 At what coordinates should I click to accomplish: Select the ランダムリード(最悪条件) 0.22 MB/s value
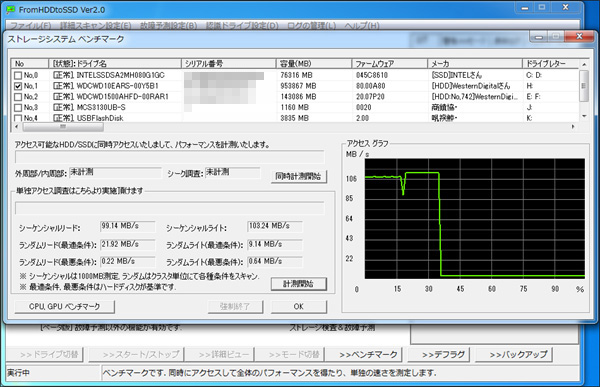[128, 261]
